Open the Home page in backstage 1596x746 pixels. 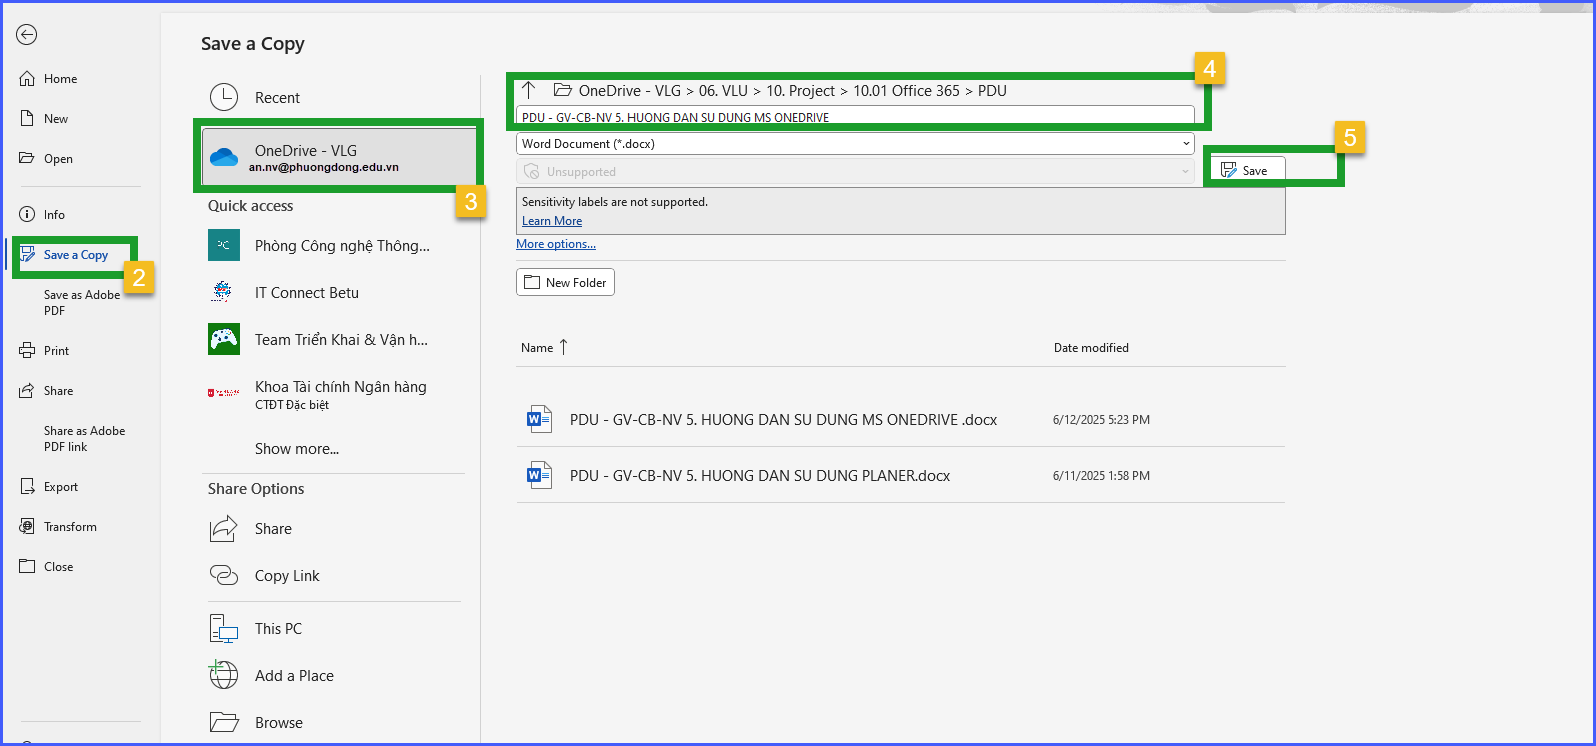tap(60, 79)
